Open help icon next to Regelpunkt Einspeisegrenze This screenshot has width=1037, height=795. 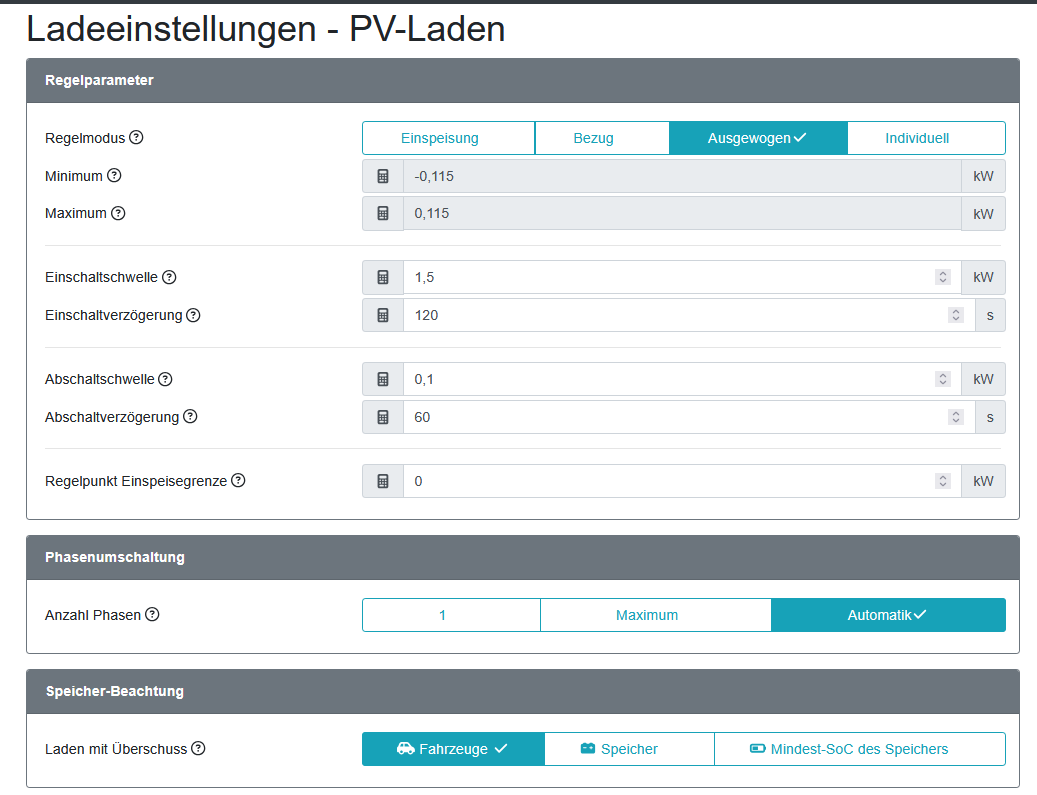tap(238, 481)
